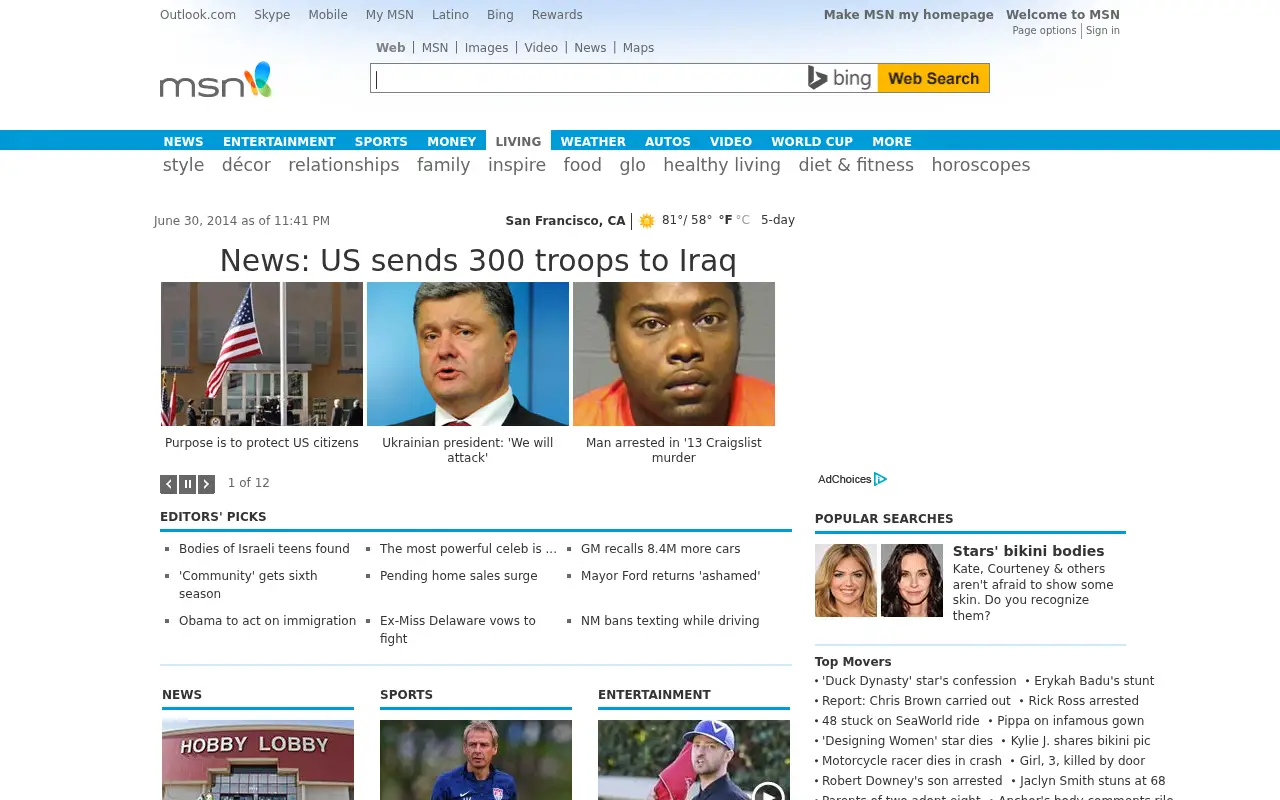Open Stars' bikini bodies headline
This screenshot has width=1280, height=800.
point(1029,551)
